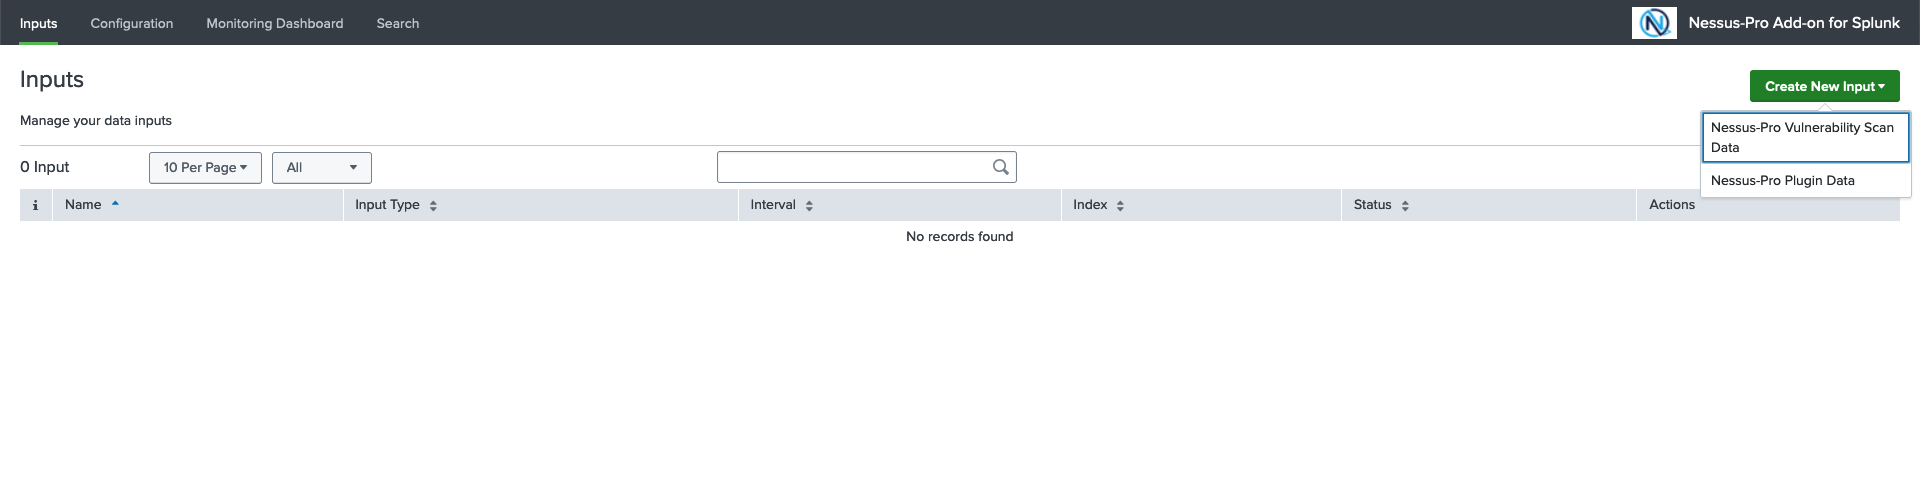Screen dimensions: 1920x477
Task: Select Nessus-Pro Vulnerability Scan Data option
Action: 1806,137
